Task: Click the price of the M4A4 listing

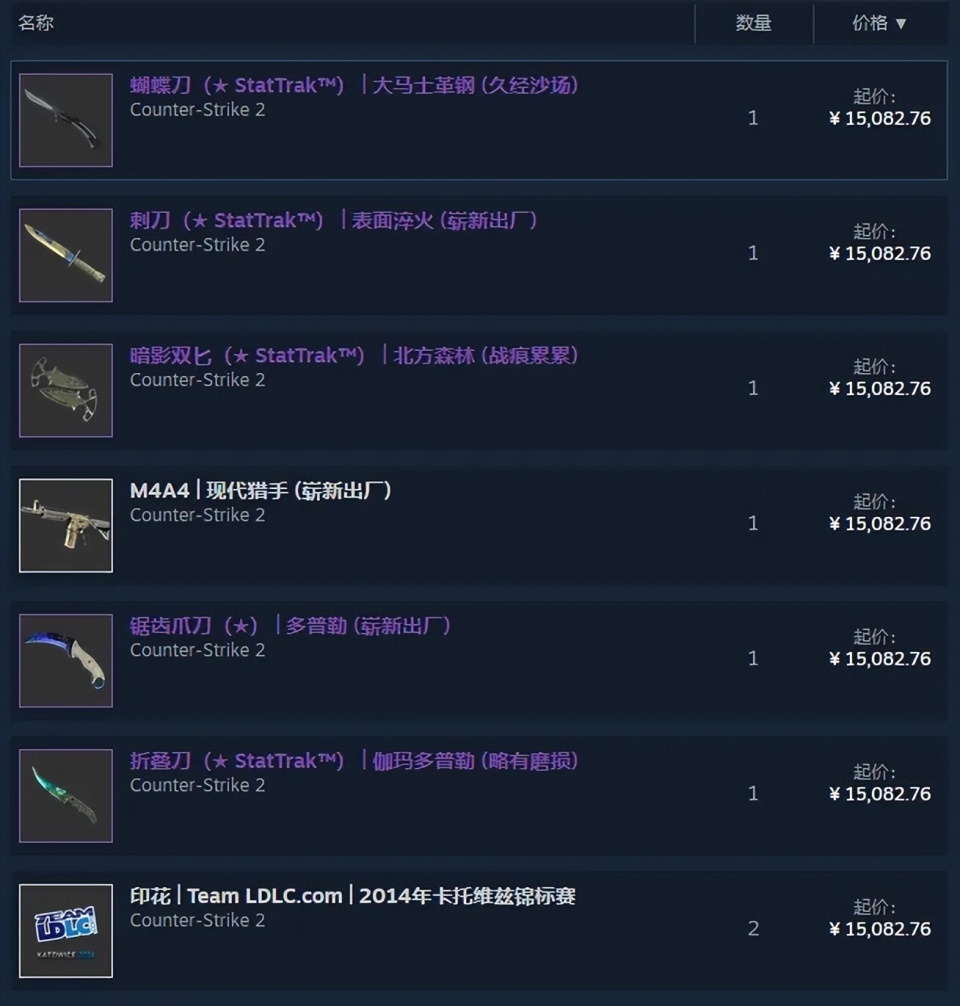Action: coord(880,524)
